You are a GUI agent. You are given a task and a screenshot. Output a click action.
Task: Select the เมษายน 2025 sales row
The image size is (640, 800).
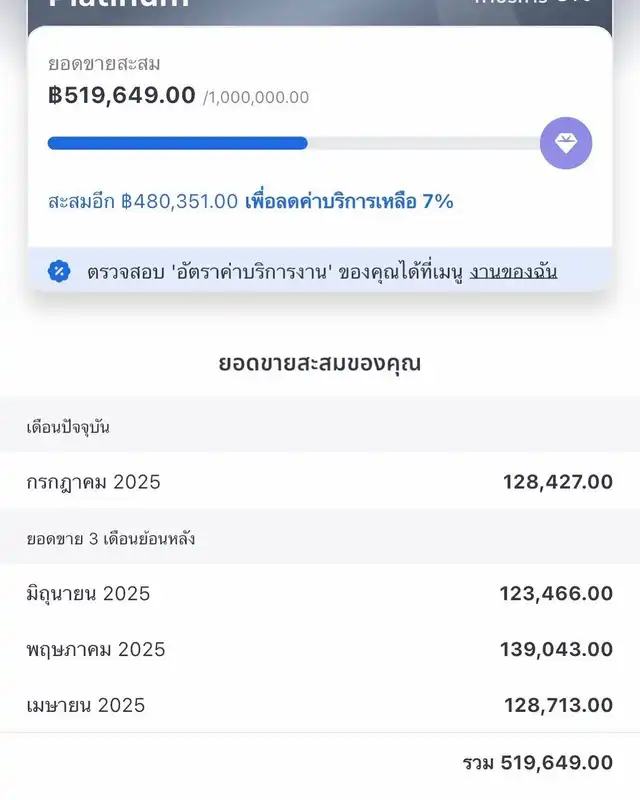point(320,705)
